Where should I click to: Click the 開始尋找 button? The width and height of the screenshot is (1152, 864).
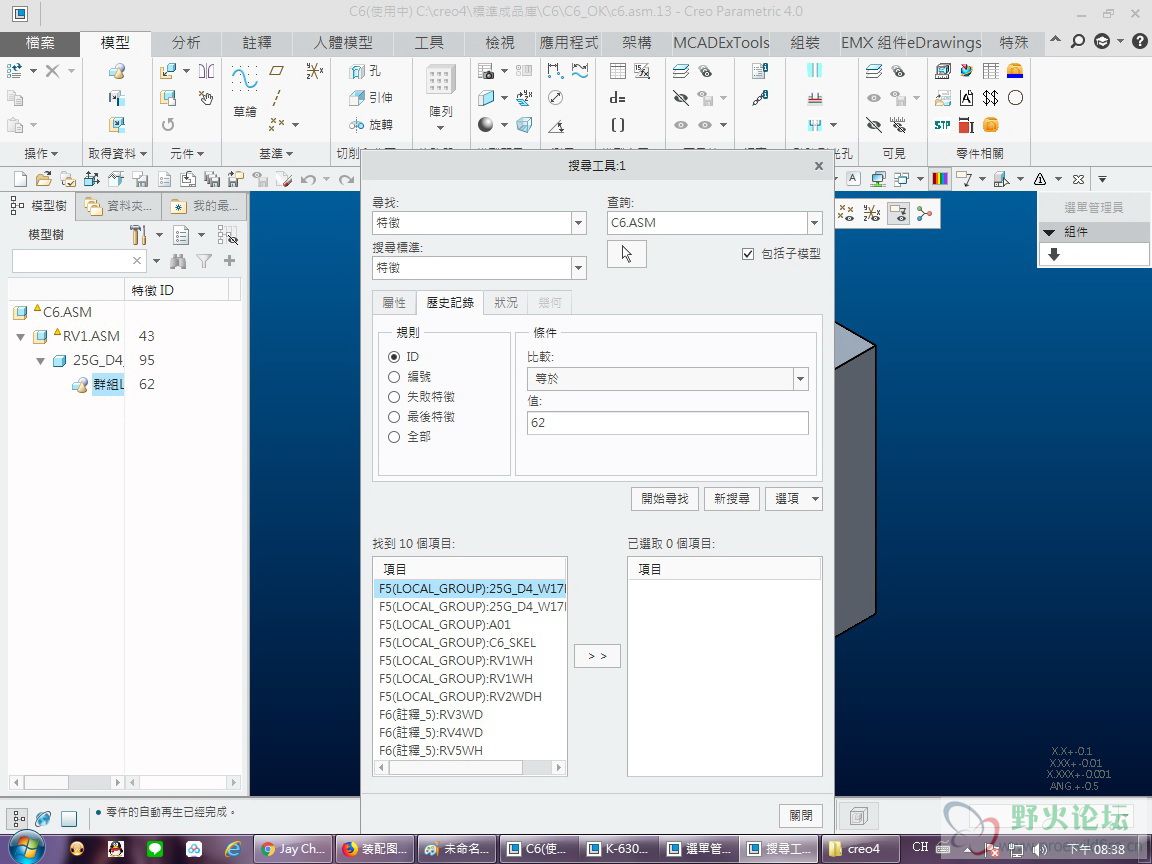pyautogui.click(x=664, y=499)
